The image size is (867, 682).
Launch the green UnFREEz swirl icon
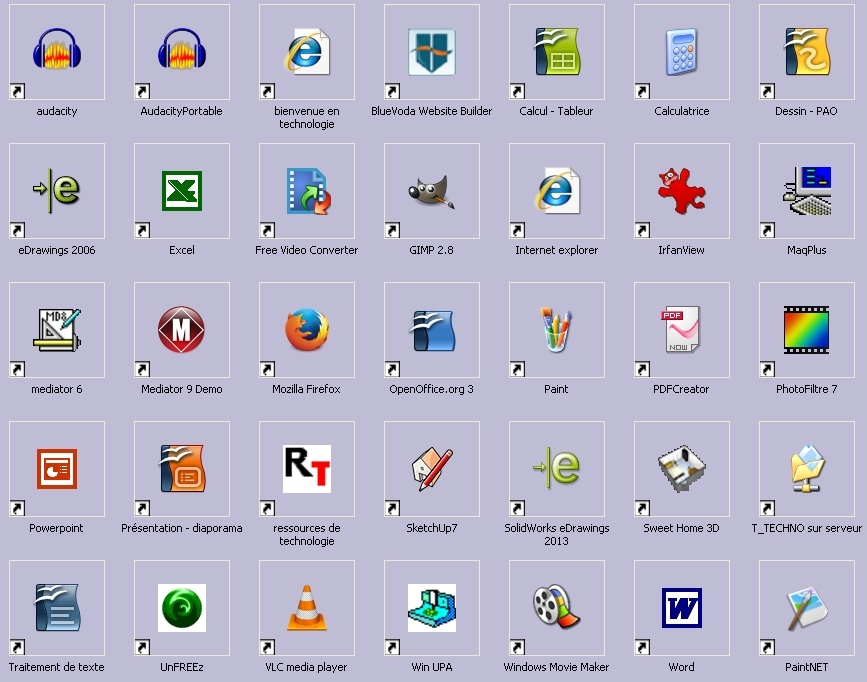coord(182,608)
